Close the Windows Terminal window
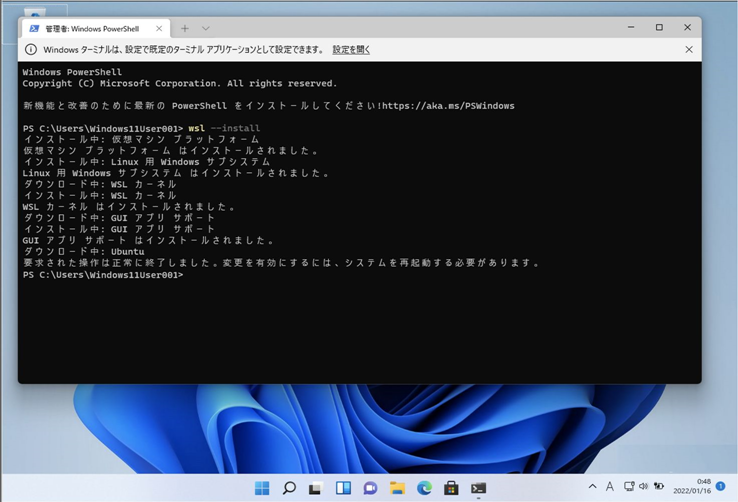The height and width of the screenshot is (502, 738). coord(687,27)
